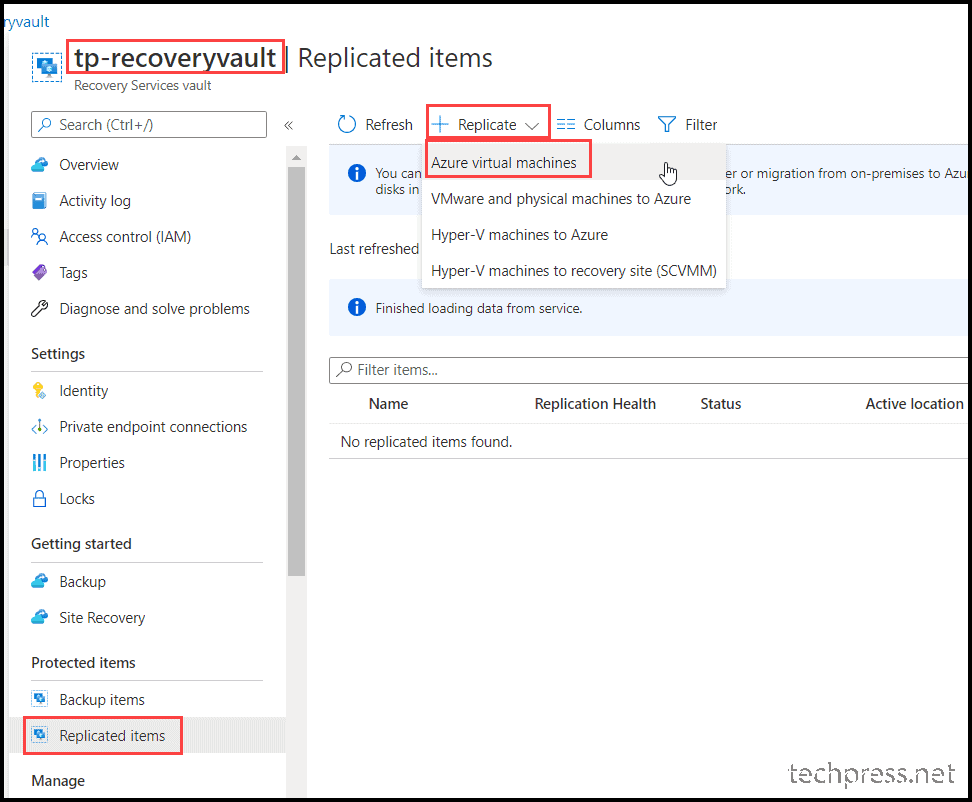This screenshot has width=972, height=802.
Task: Click the plus icon on Replicate
Action: tap(440, 125)
